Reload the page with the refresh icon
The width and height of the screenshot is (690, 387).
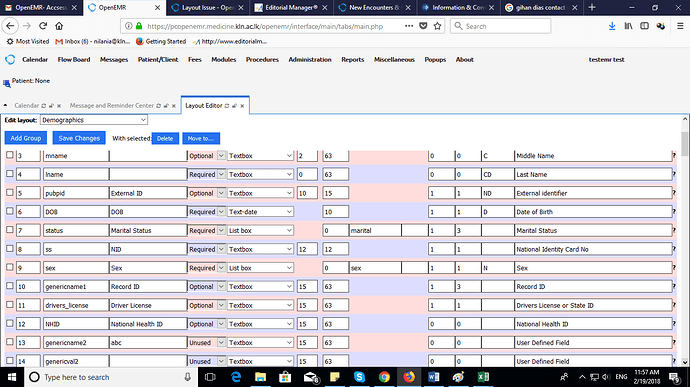[43, 26]
